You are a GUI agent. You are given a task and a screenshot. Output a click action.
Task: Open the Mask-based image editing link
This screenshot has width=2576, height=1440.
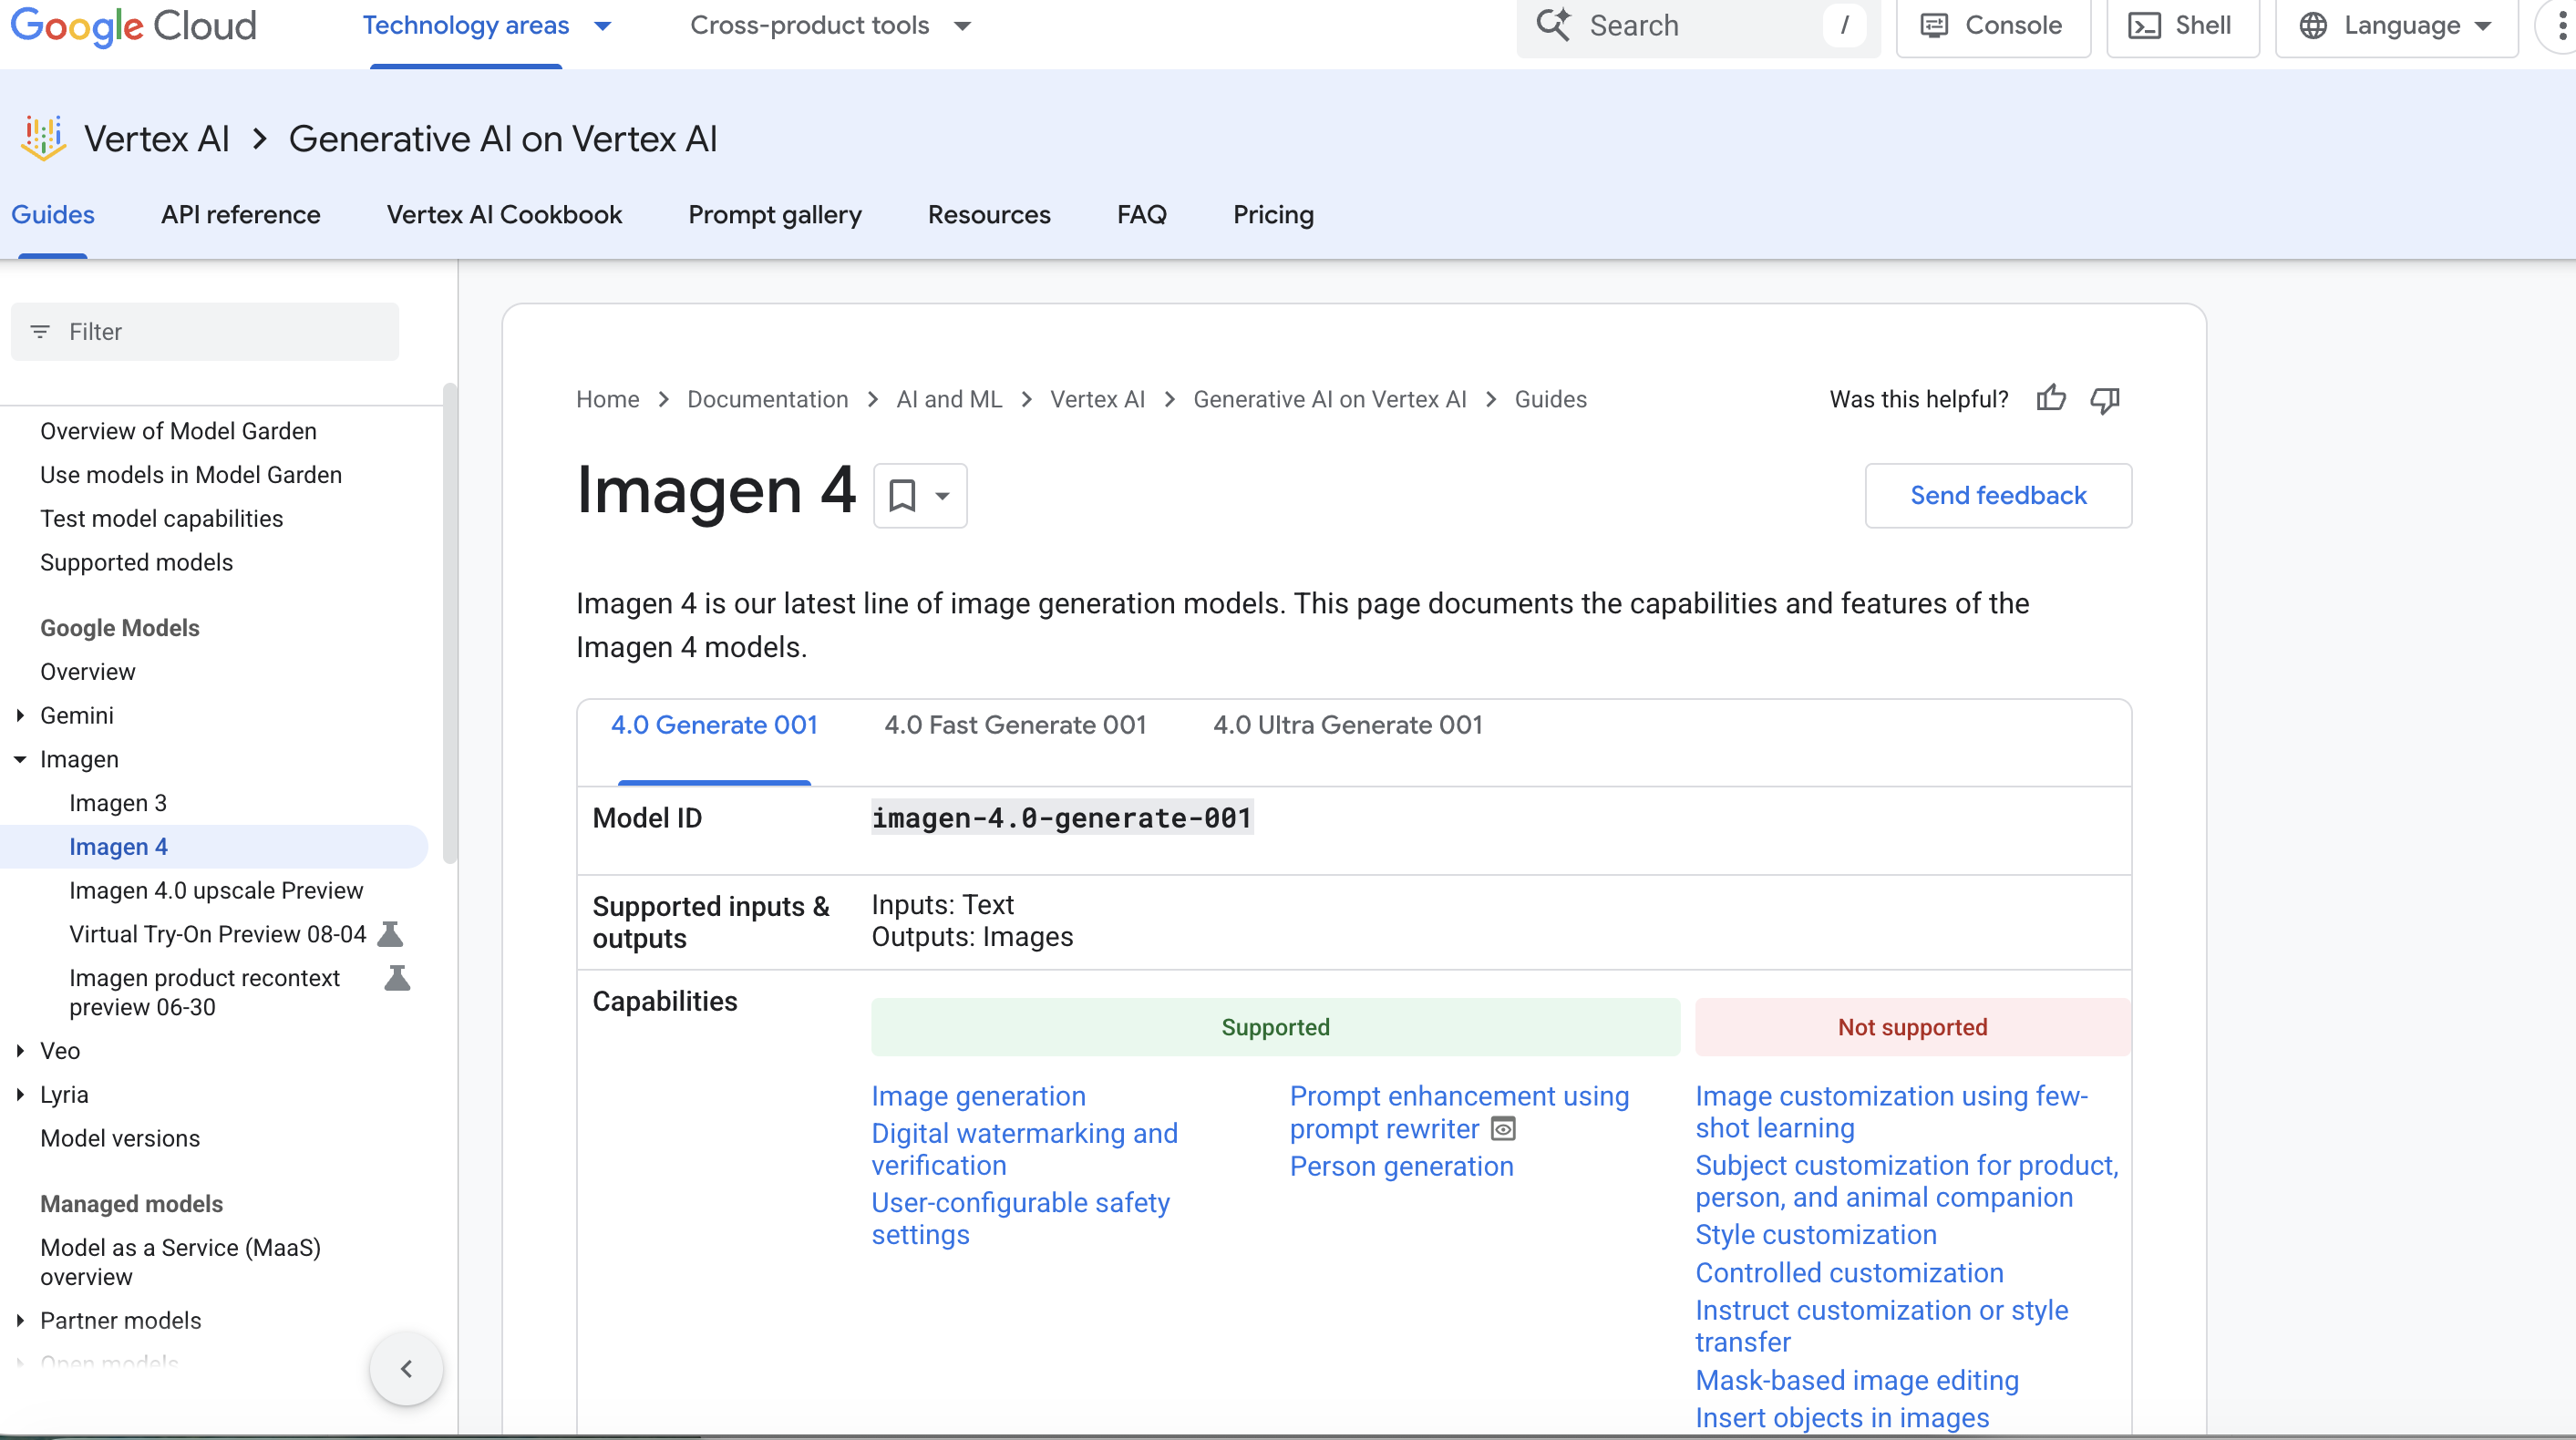(1856, 1380)
